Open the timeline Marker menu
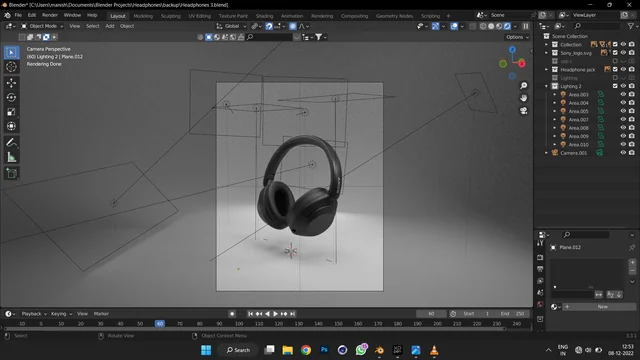The image size is (640, 360). pos(101,314)
